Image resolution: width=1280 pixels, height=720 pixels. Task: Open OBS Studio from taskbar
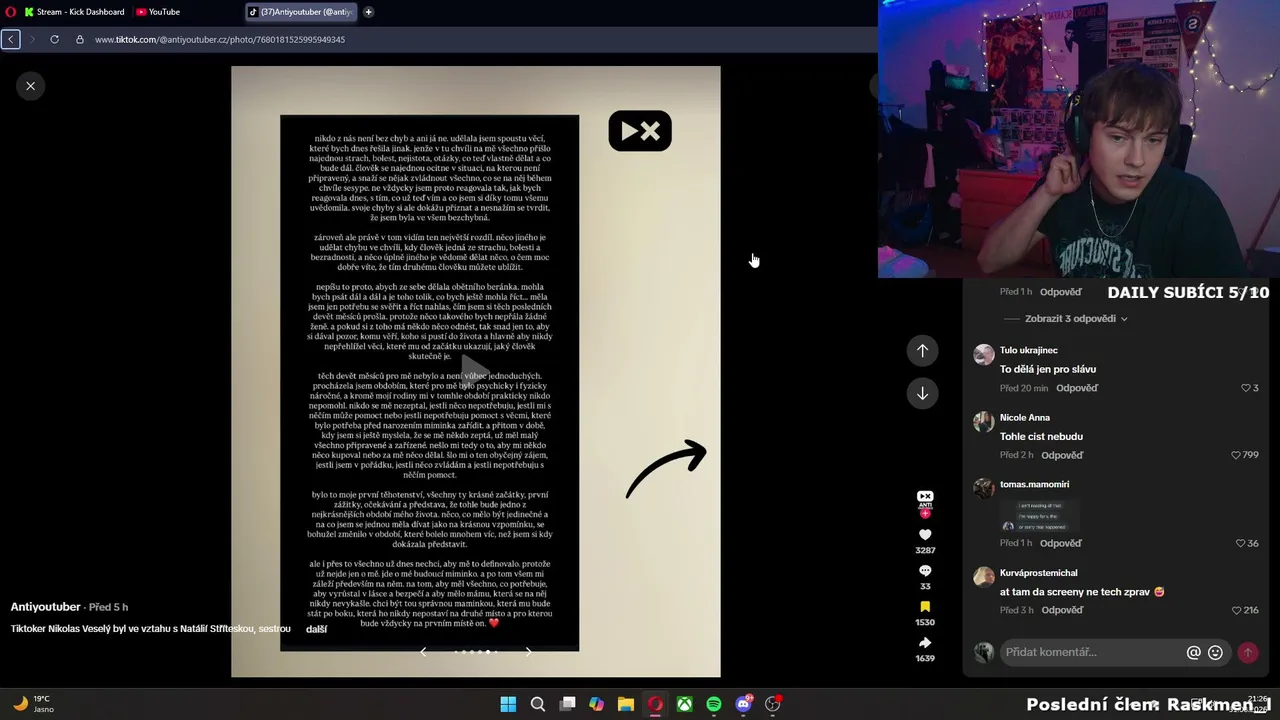pyautogui.click(x=772, y=704)
